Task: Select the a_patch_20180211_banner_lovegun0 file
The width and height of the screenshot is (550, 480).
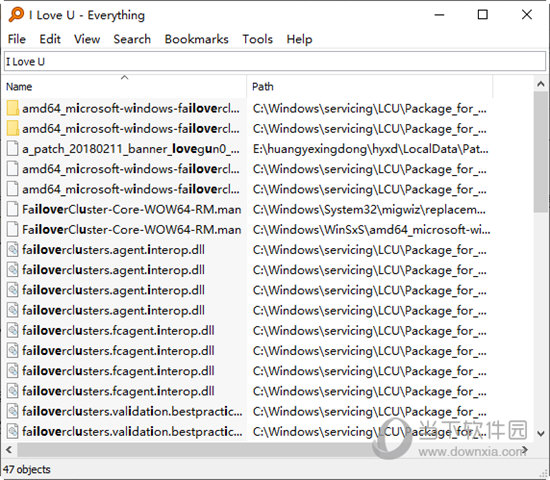Action: (131, 149)
